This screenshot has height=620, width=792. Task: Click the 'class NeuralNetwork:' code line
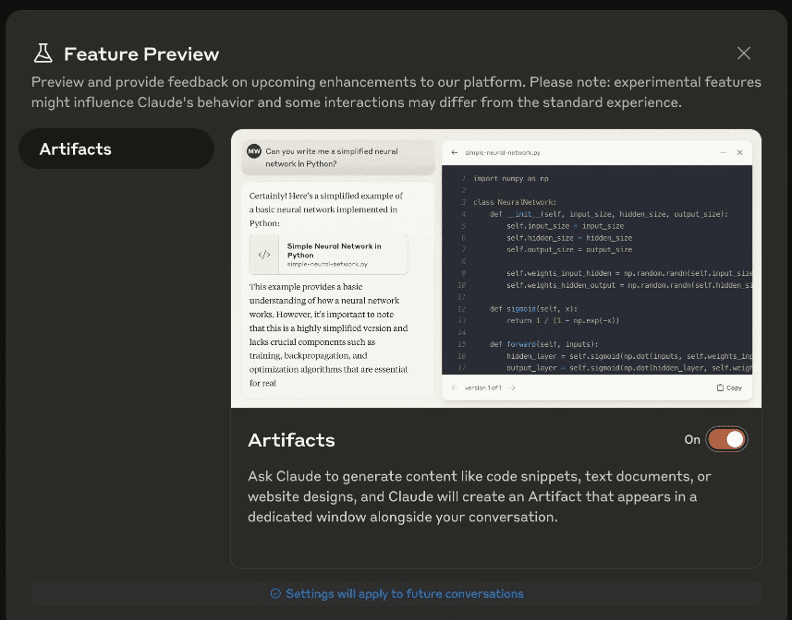coord(515,202)
